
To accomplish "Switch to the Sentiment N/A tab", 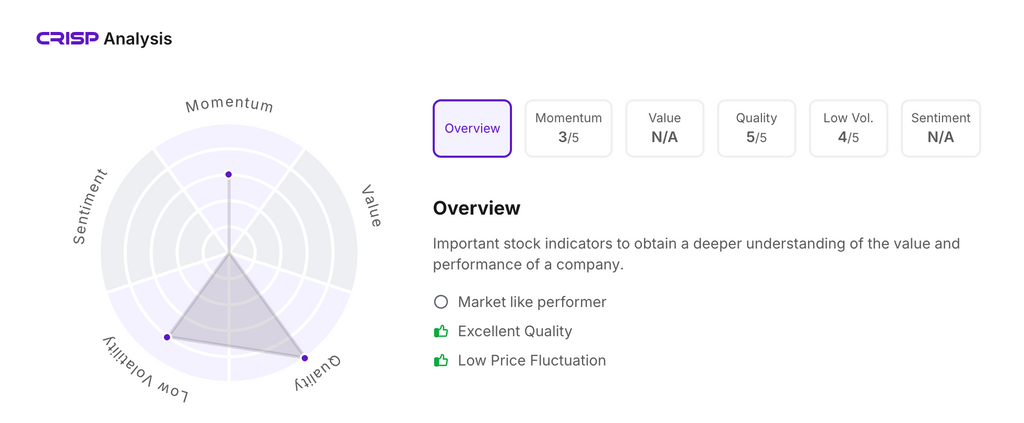I will point(940,128).
